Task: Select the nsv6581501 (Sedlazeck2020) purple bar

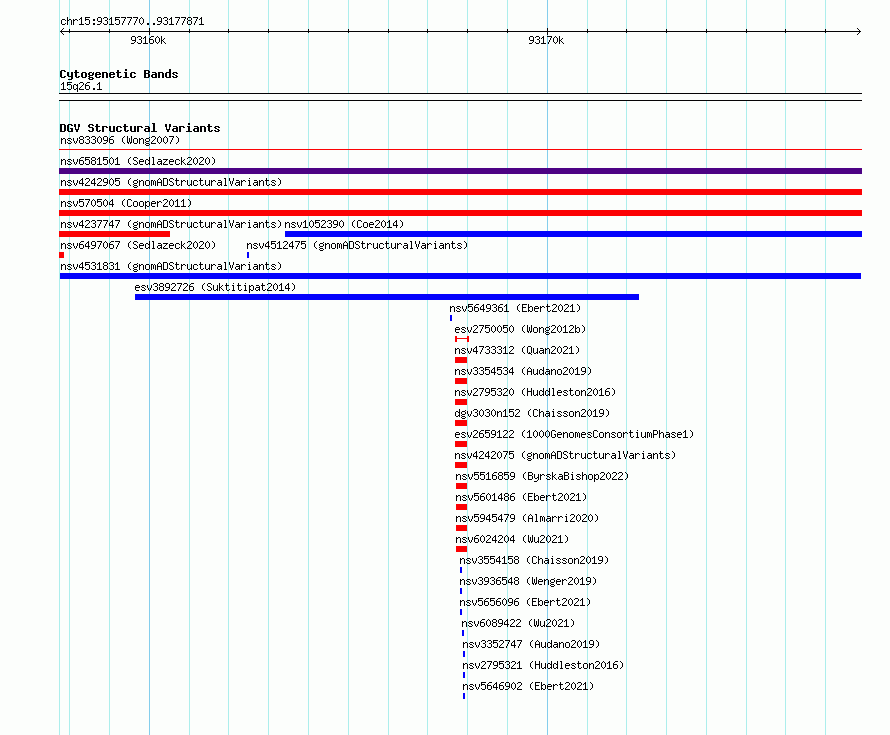Action: tap(460, 171)
